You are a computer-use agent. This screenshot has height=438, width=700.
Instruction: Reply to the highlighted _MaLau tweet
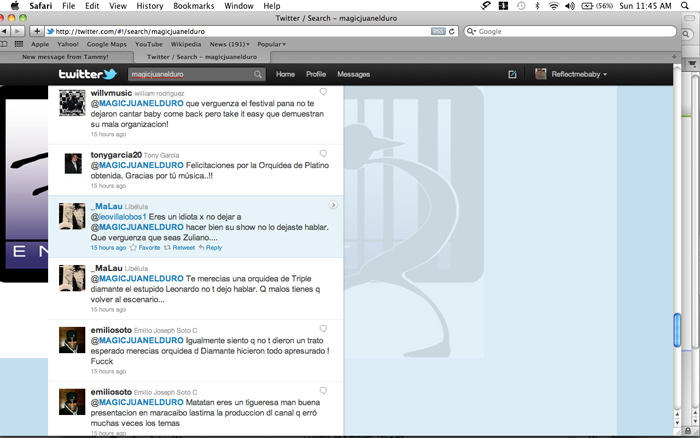point(210,247)
